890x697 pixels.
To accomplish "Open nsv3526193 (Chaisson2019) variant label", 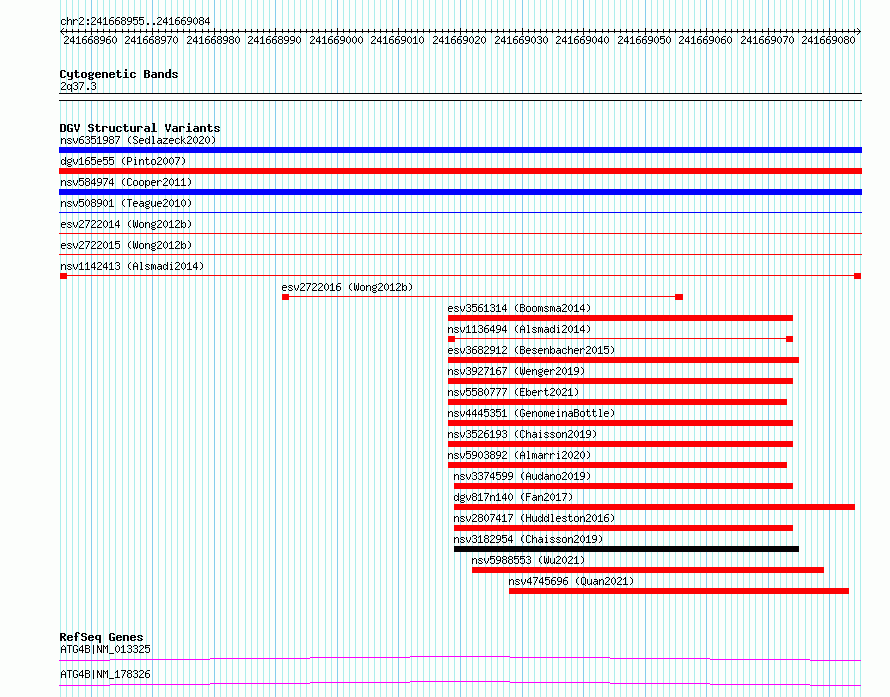I will 522,434.
